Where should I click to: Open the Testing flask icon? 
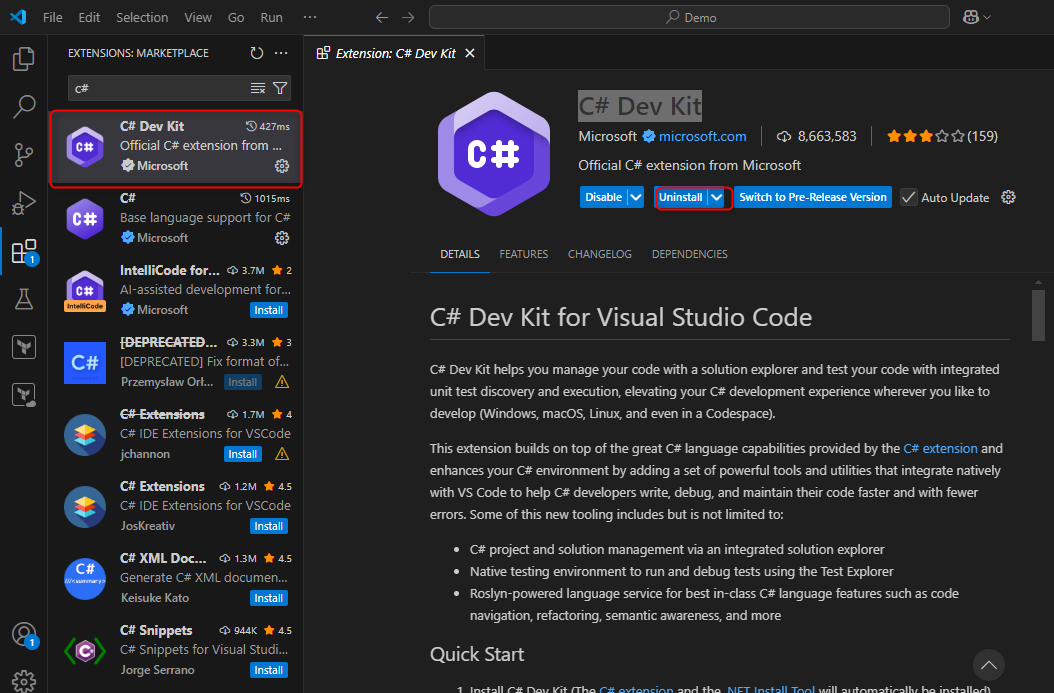click(x=24, y=299)
